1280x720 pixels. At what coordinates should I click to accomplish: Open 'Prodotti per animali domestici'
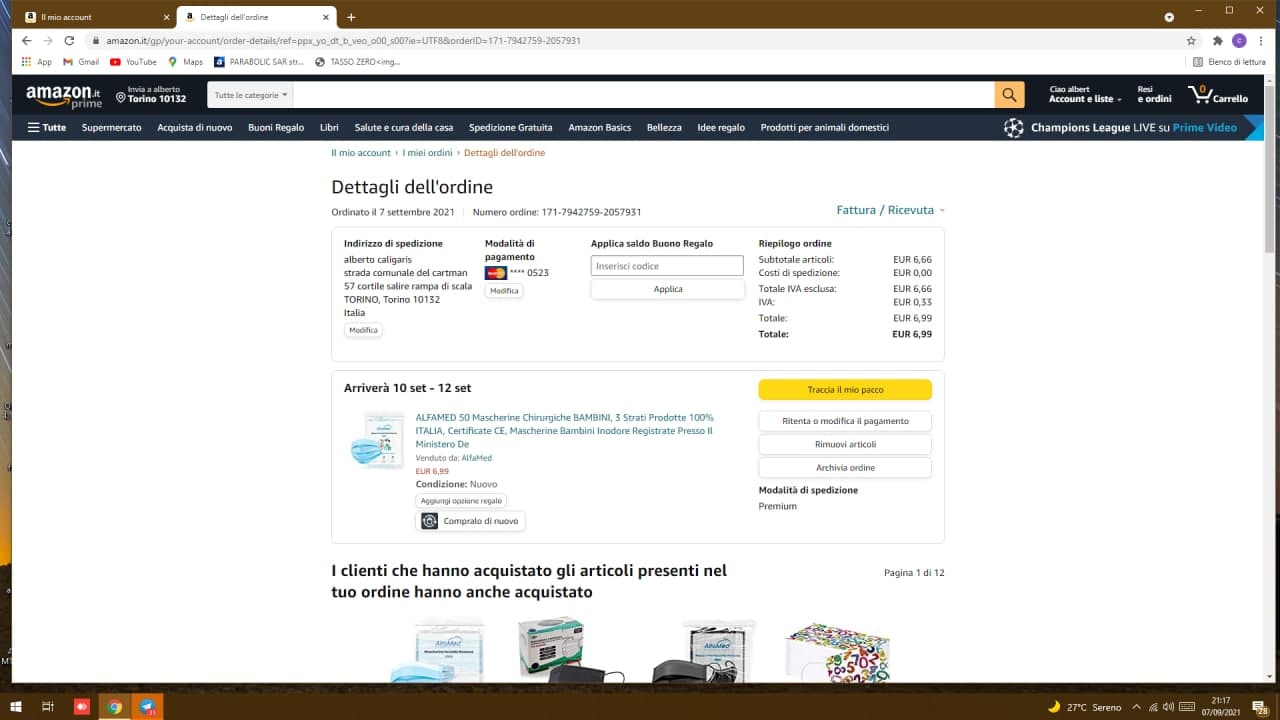(825, 128)
